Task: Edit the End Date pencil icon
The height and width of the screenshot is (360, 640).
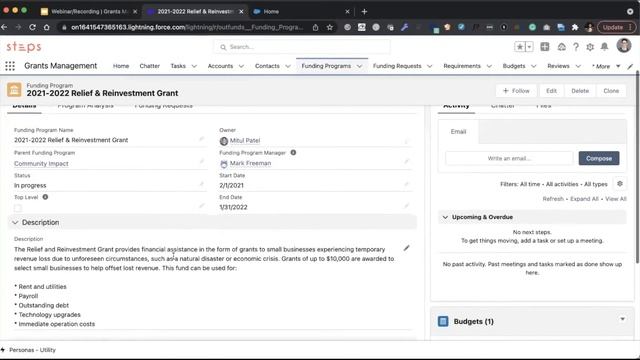Action: coord(406,206)
